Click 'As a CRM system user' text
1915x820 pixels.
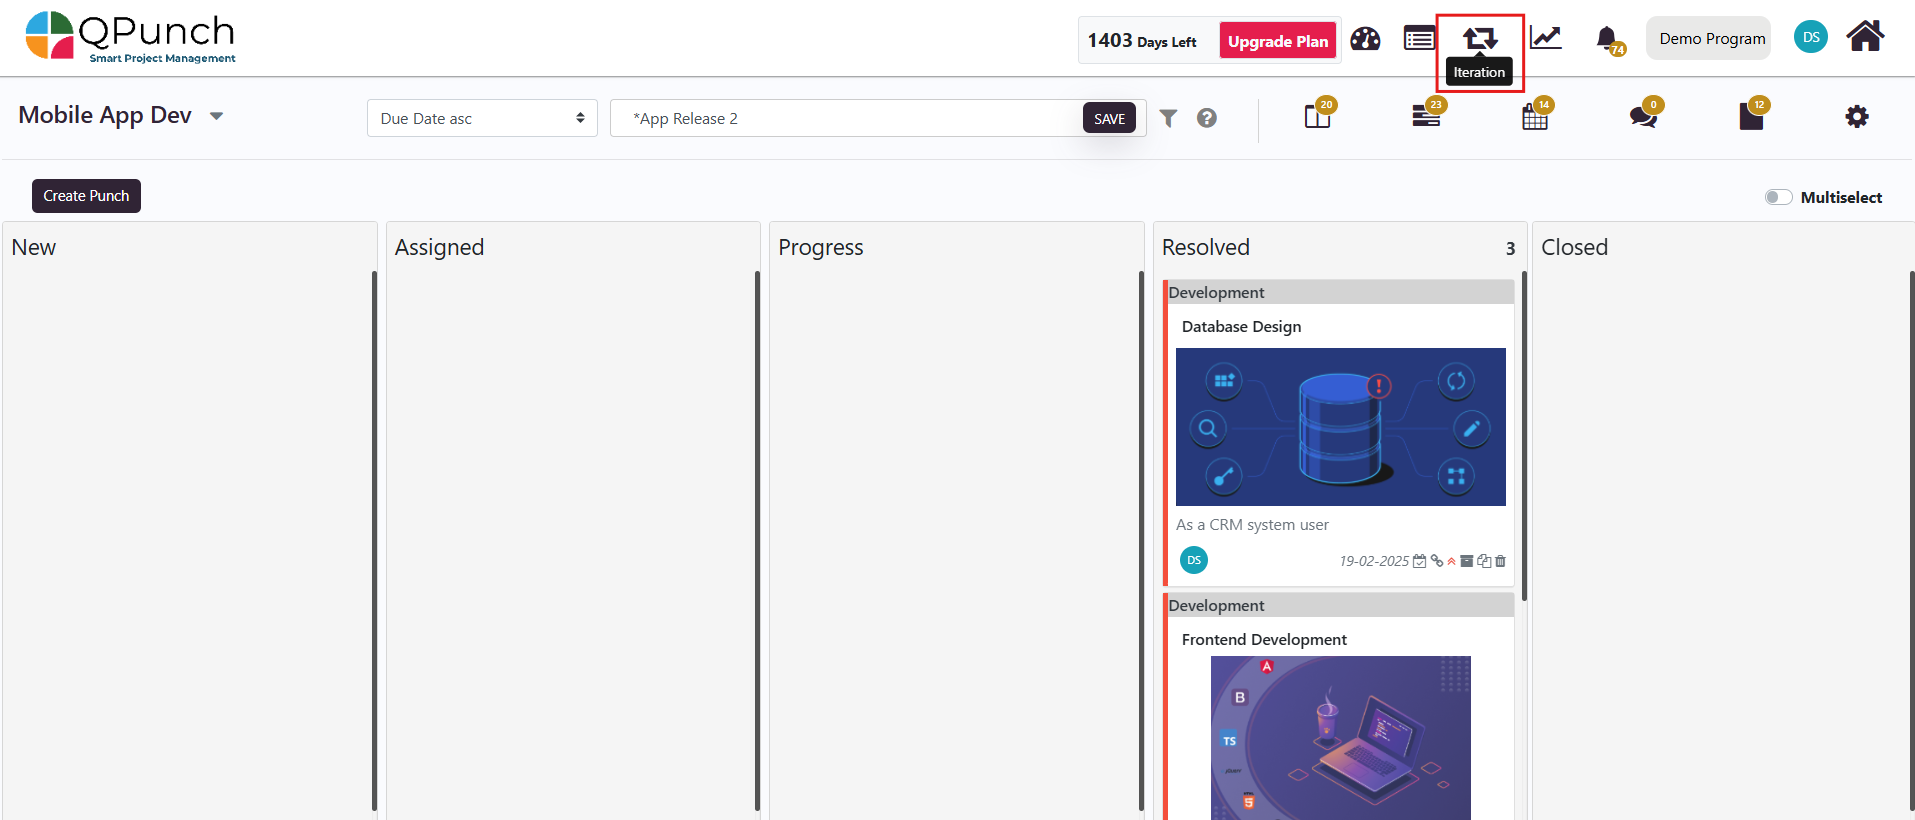click(x=1252, y=525)
